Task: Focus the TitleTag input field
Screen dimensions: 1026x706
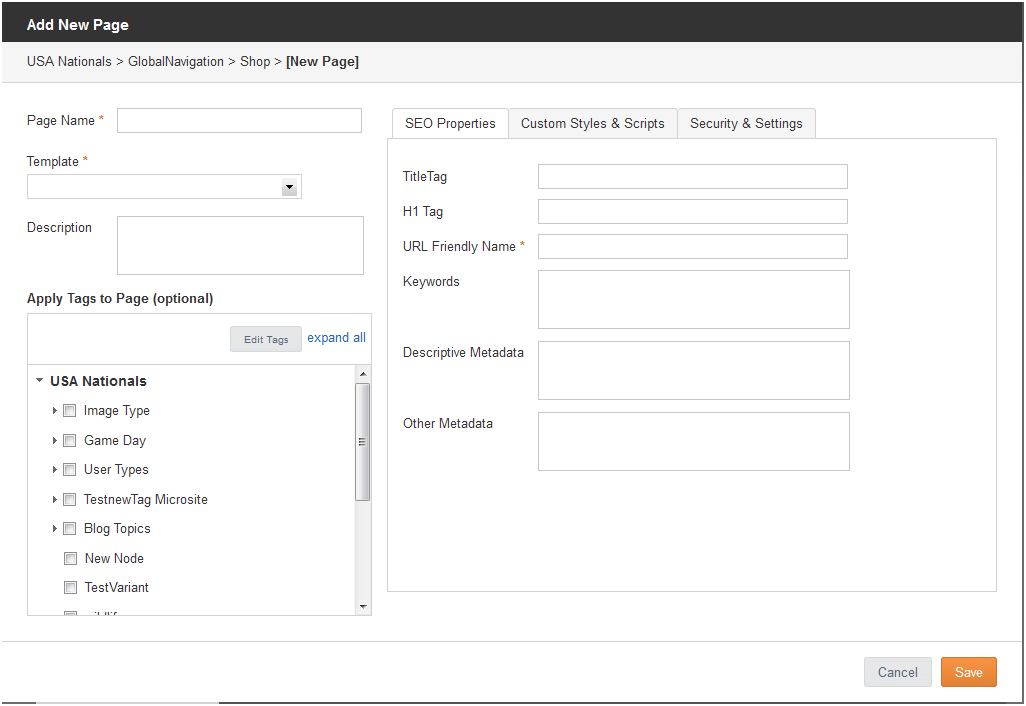Action: click(693, 177)
